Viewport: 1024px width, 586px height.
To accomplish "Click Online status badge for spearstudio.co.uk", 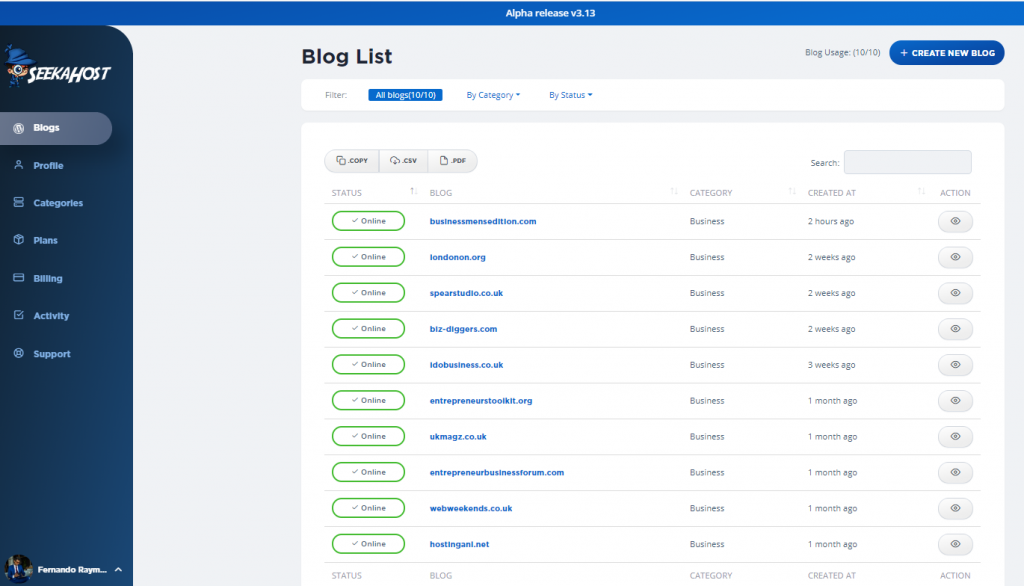I will [368, 293].
